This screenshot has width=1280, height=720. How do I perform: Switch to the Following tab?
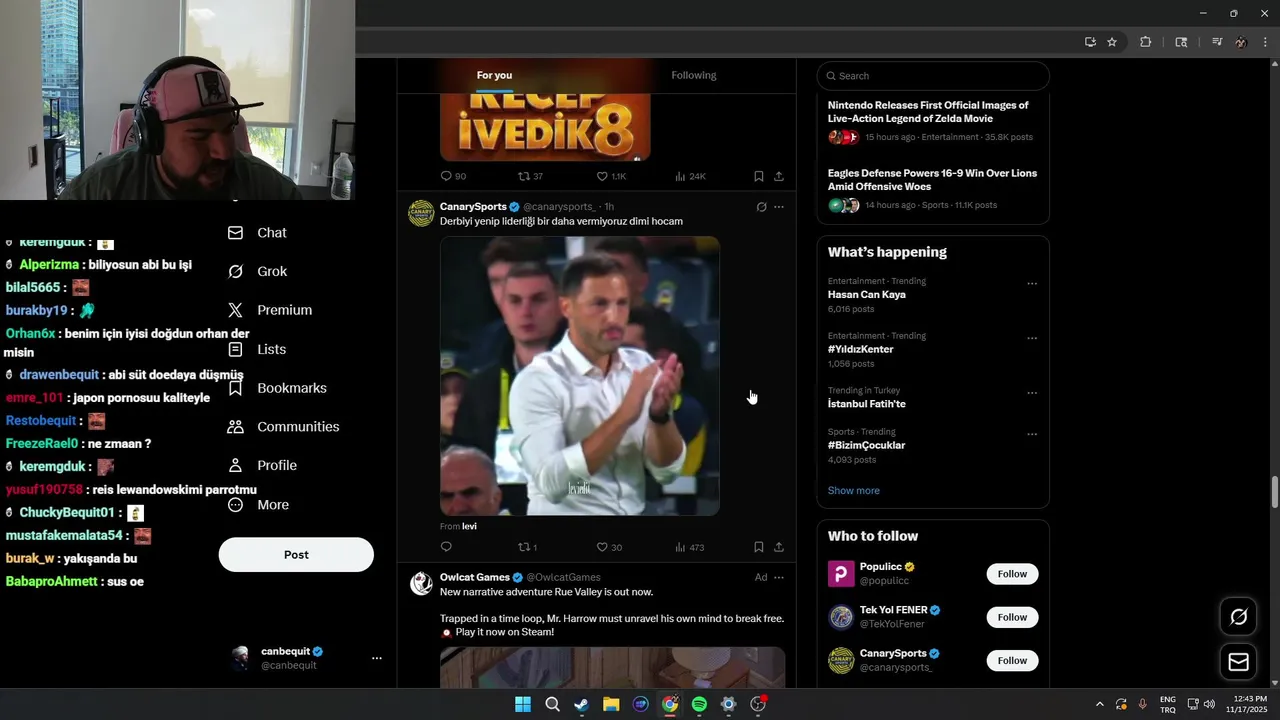pyautogui.click(x=693, y=75)
